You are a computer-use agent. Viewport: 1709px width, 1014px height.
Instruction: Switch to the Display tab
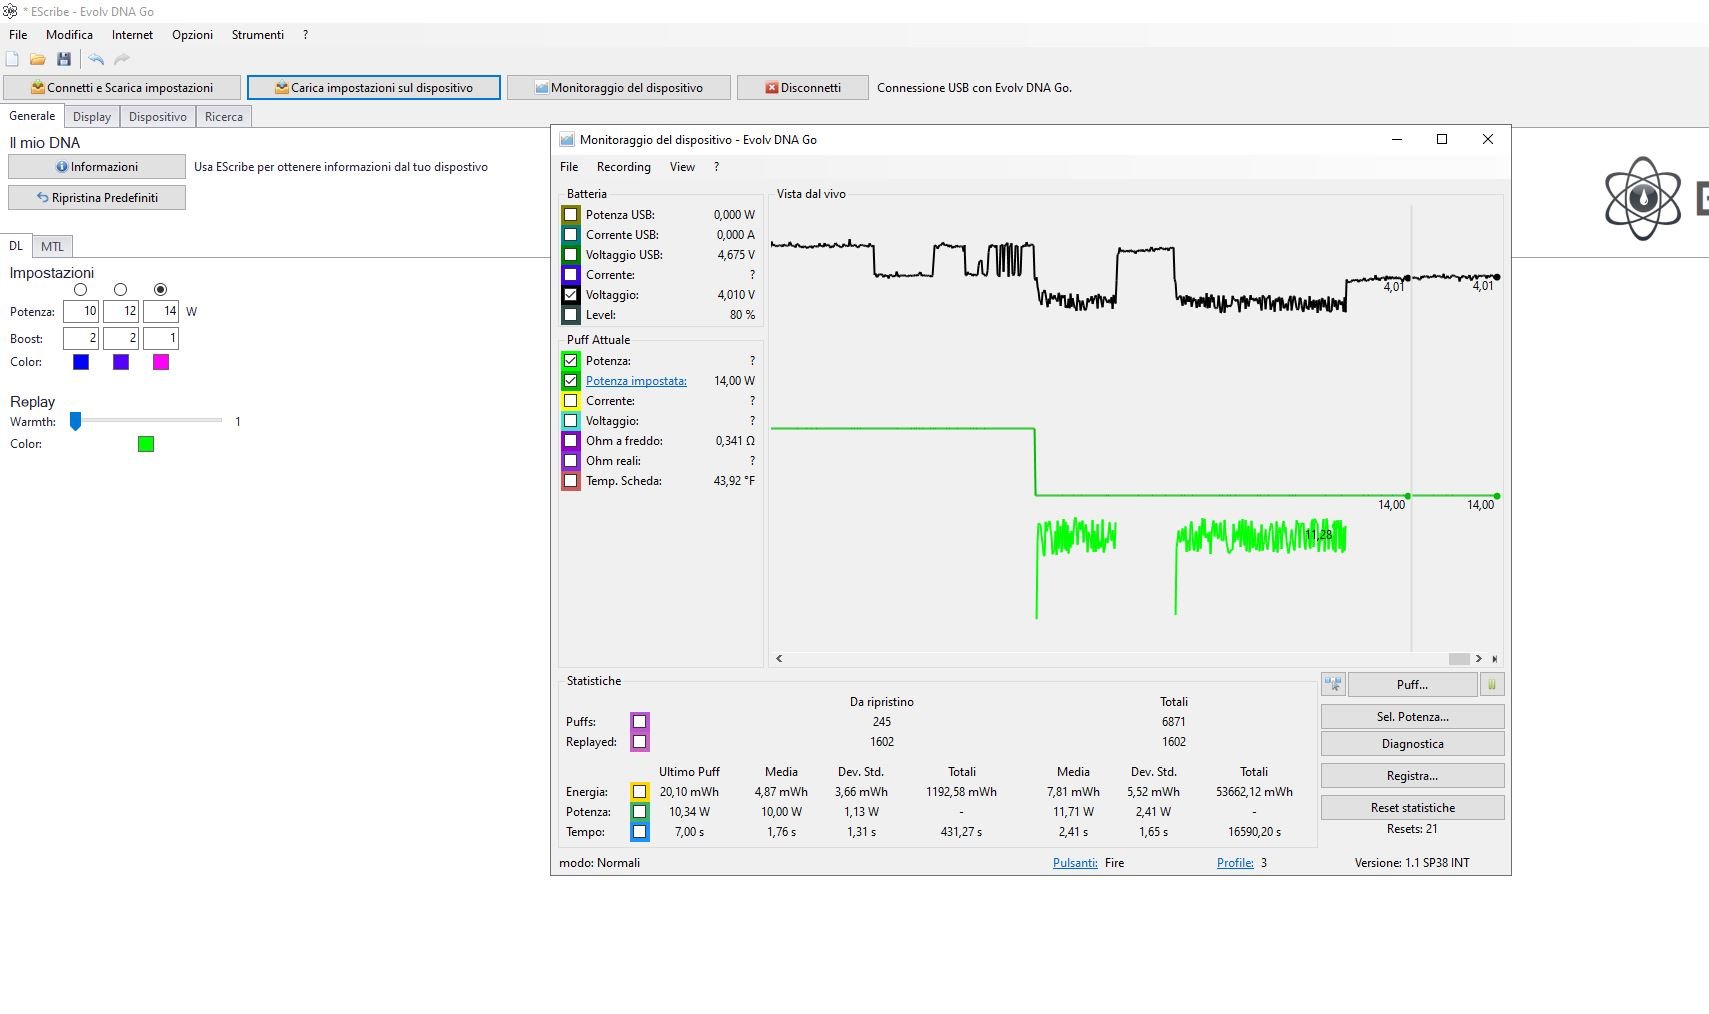point(92,117)
